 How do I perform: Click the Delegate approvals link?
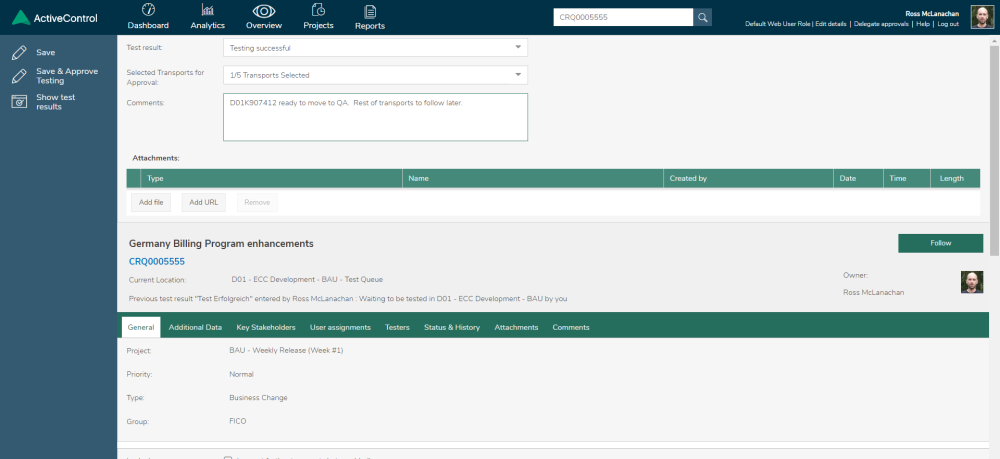881,24
